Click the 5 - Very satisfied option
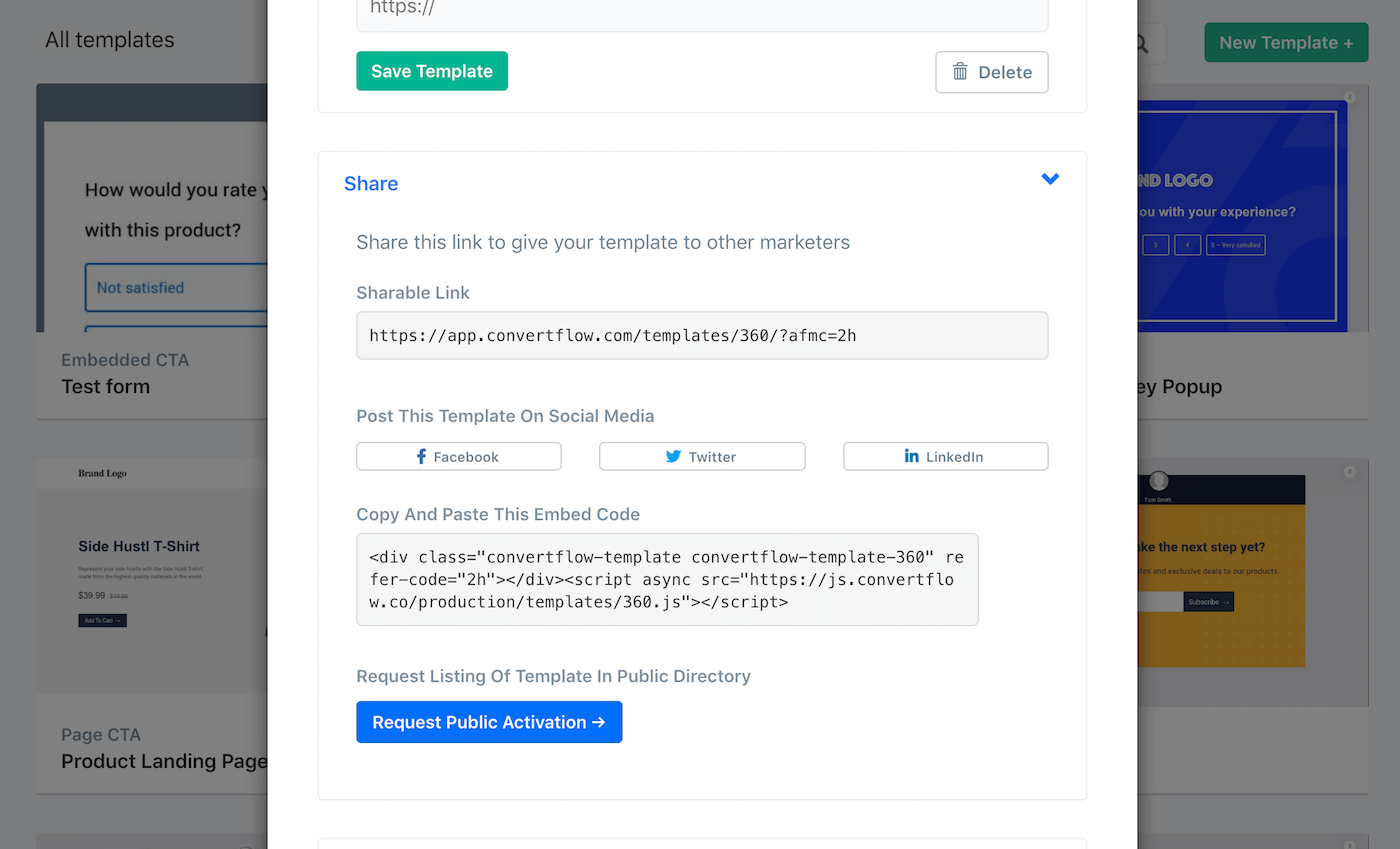This screenshot has height=849, width=1400. click(x=1235, y=245)
